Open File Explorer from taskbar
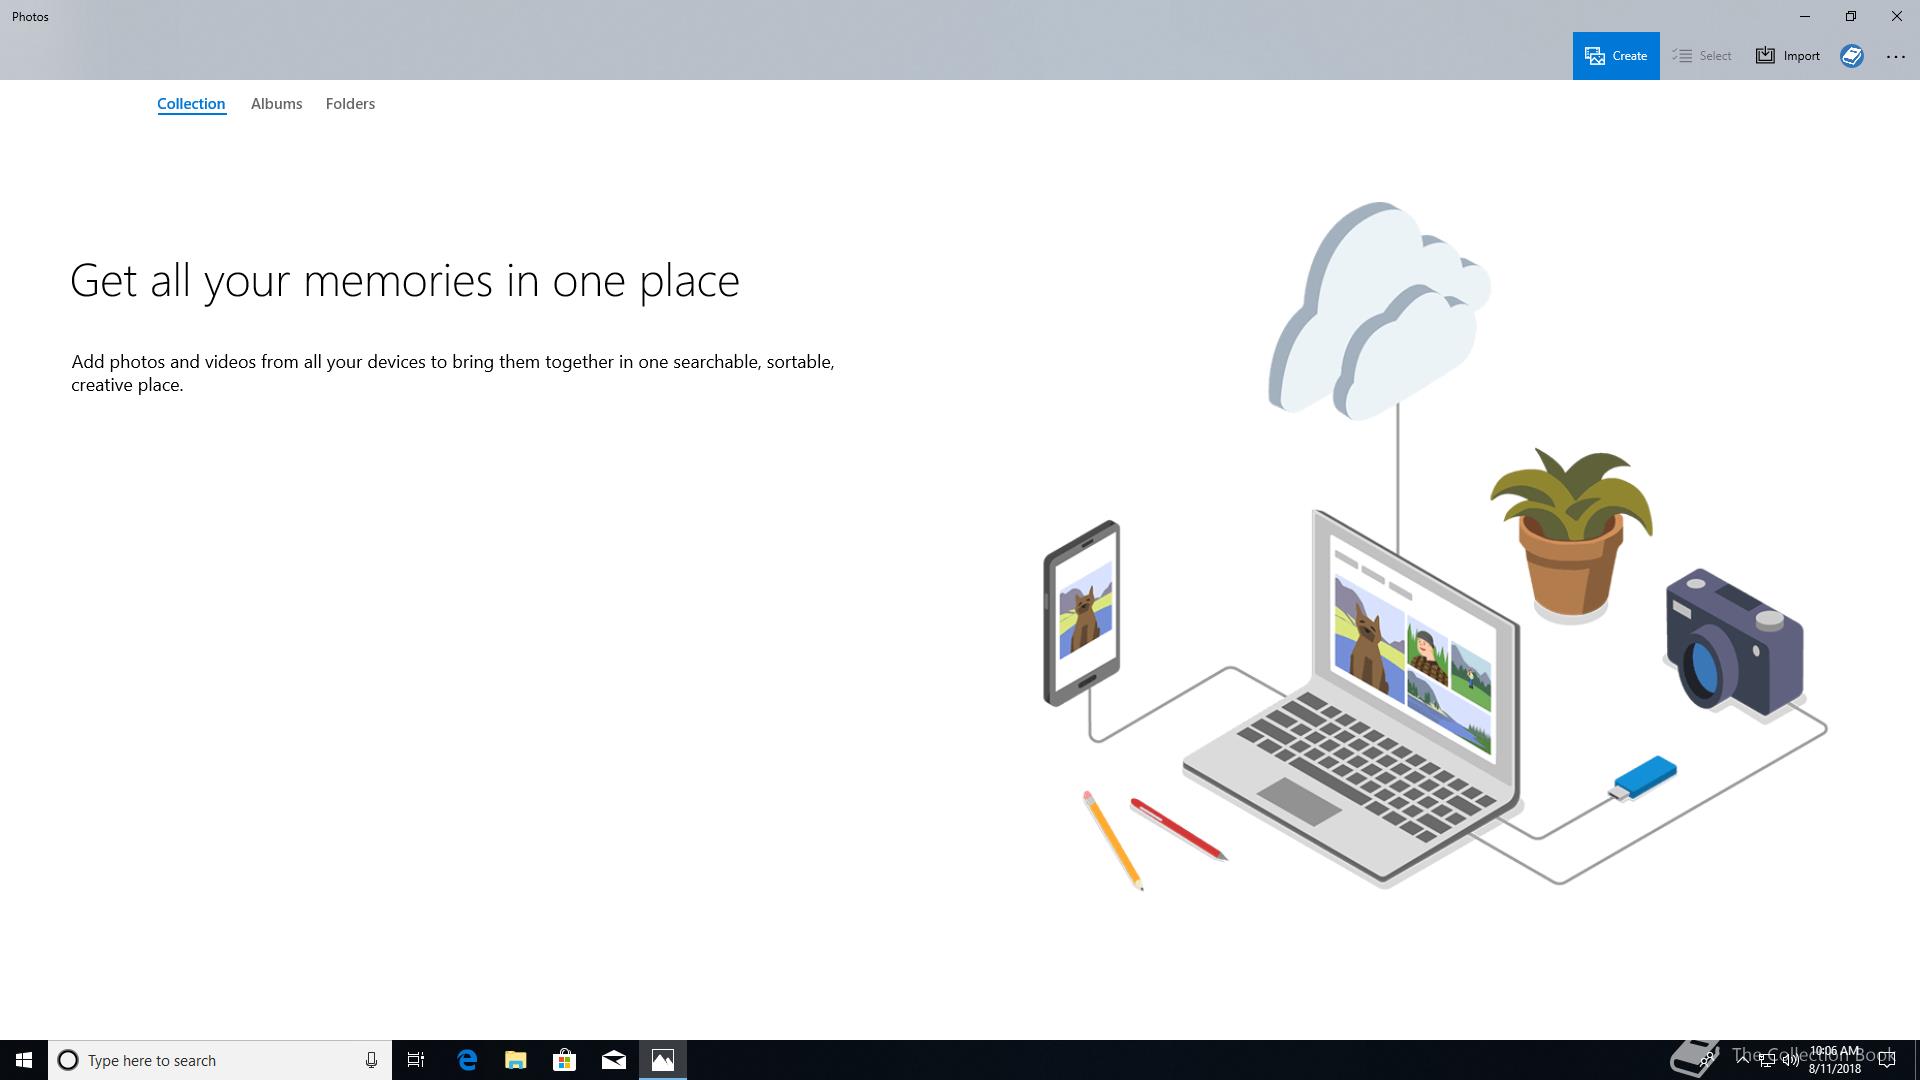This screenshot has height=1080, width=1920. 516,1060
